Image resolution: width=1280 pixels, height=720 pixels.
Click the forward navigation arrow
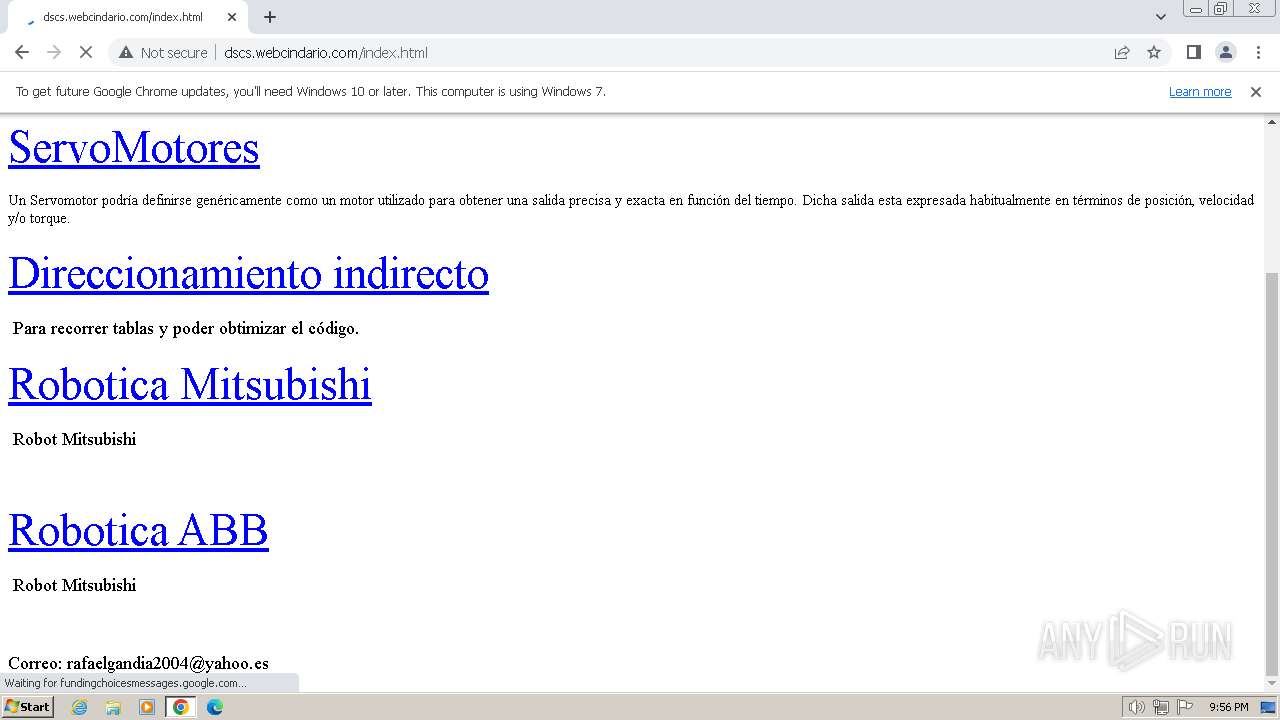[x=54, y=52]
